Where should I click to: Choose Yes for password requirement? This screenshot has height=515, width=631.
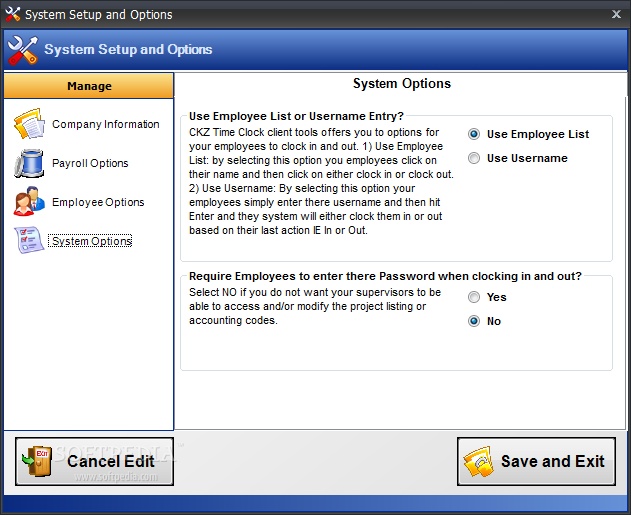point(474,297)
